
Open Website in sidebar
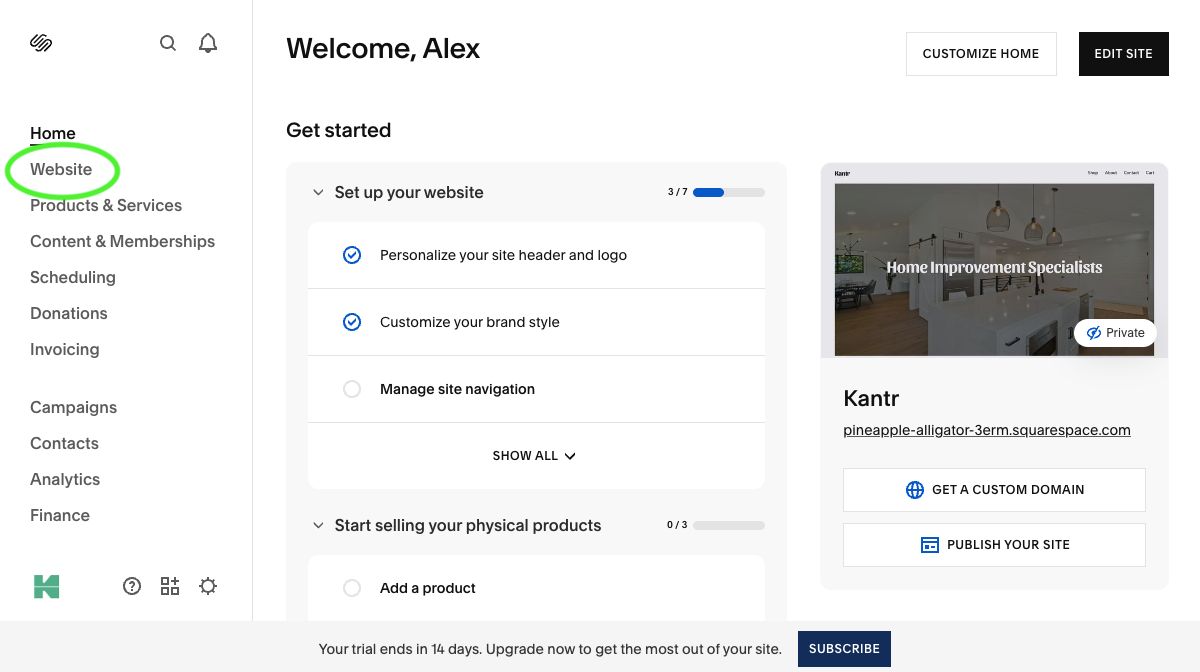[61, 169]
